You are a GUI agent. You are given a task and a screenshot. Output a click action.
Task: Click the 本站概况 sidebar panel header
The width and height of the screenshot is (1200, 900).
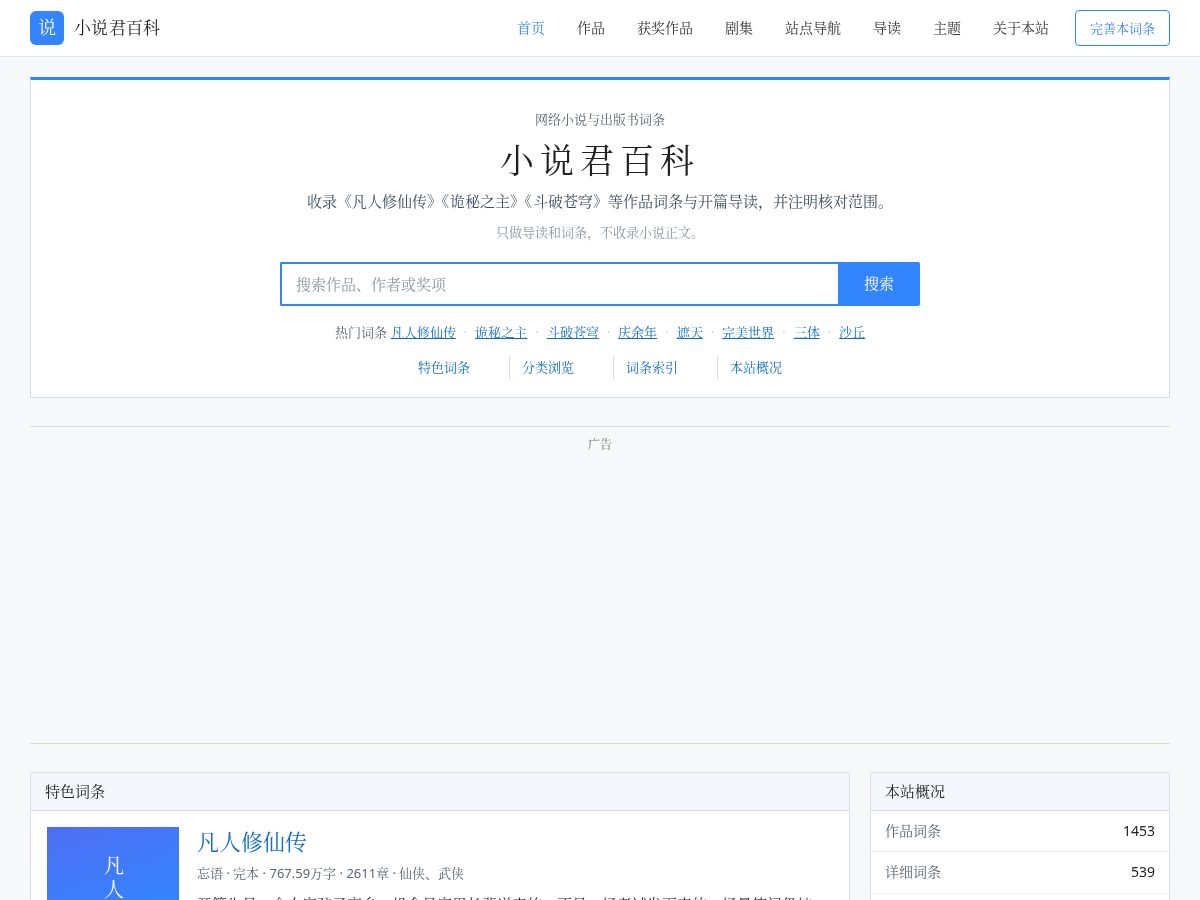pyautogui.click(x=1020, y=792)
